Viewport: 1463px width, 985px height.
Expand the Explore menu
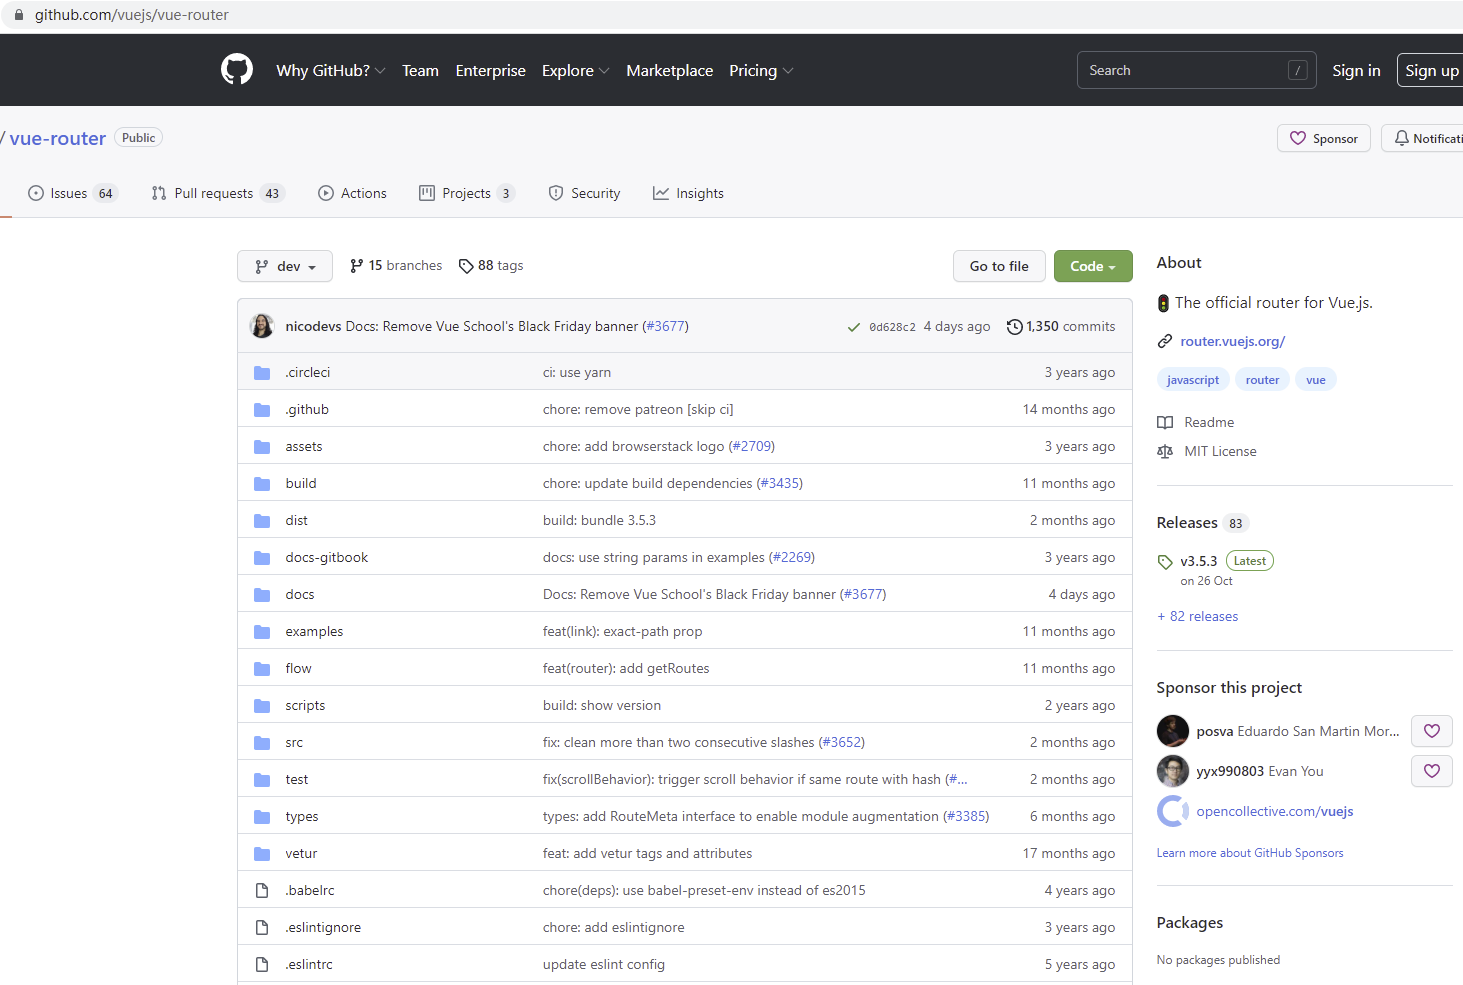click(x=575, y=71)
